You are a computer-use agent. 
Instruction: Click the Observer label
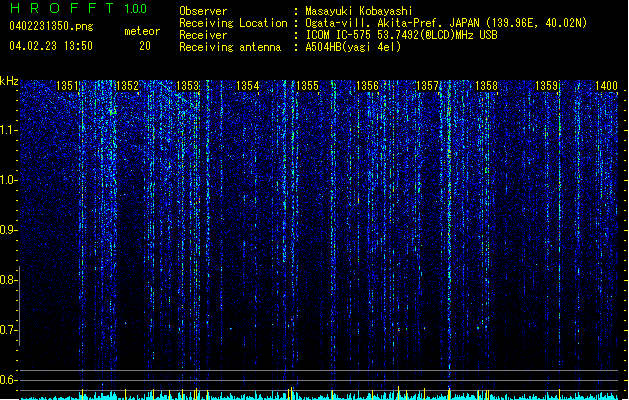point(203,11)
